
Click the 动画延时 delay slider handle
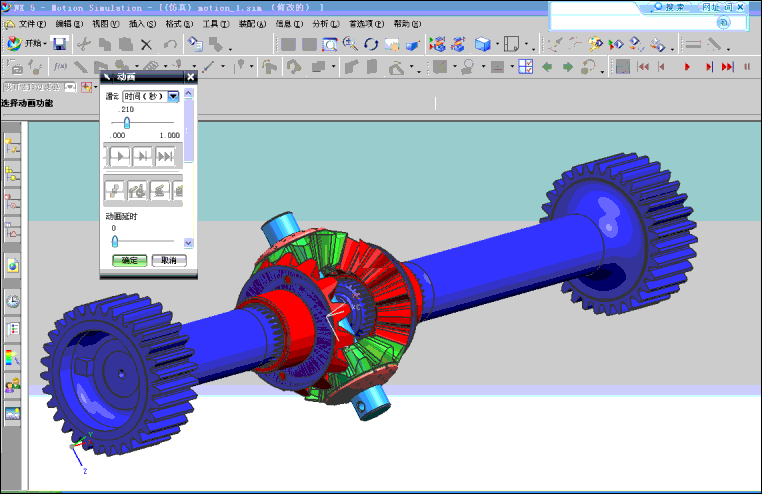tap(115, 241)
